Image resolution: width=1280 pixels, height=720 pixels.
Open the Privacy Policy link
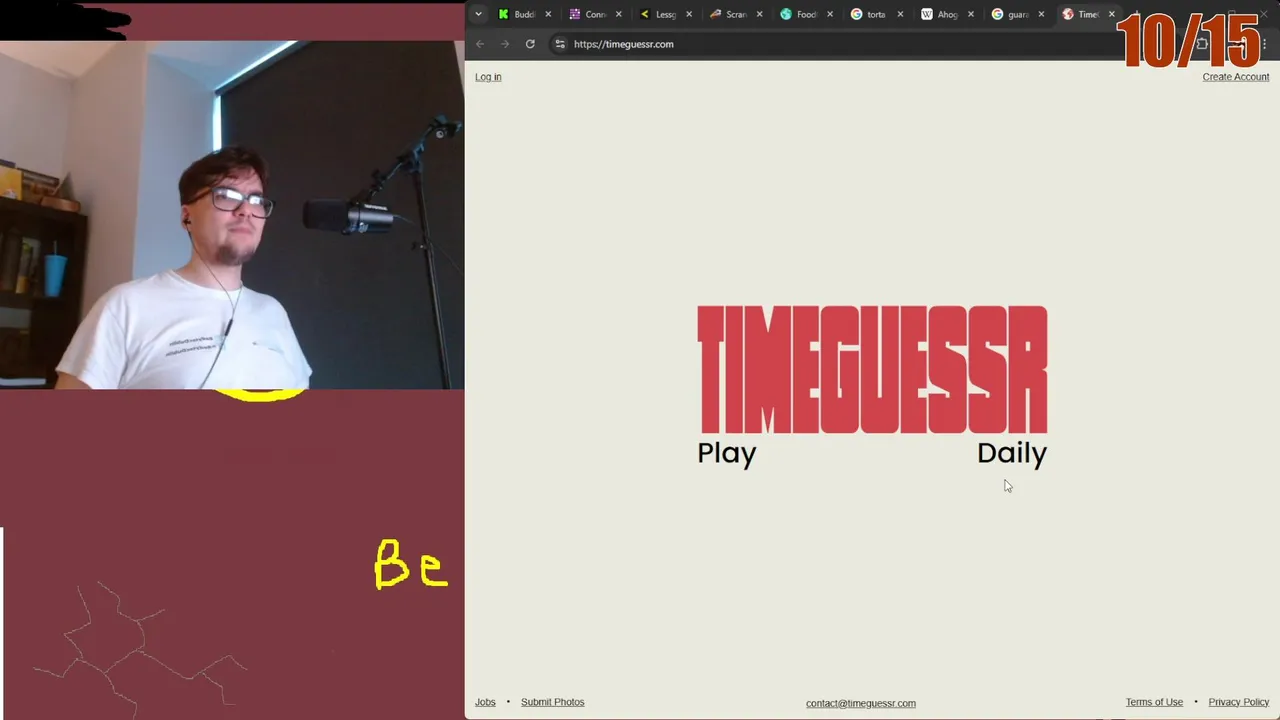[x=1238, y=702]
